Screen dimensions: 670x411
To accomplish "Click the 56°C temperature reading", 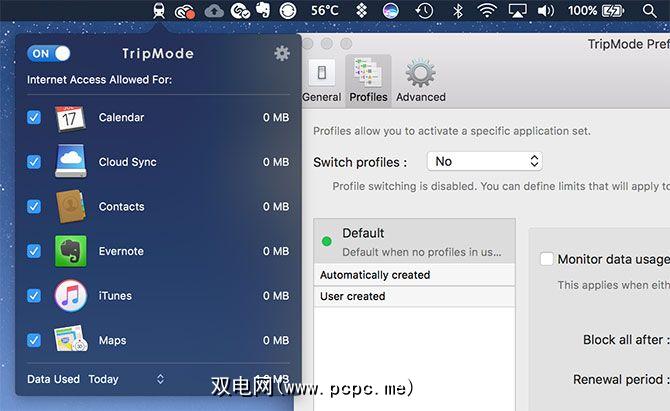I will [325, 10].
